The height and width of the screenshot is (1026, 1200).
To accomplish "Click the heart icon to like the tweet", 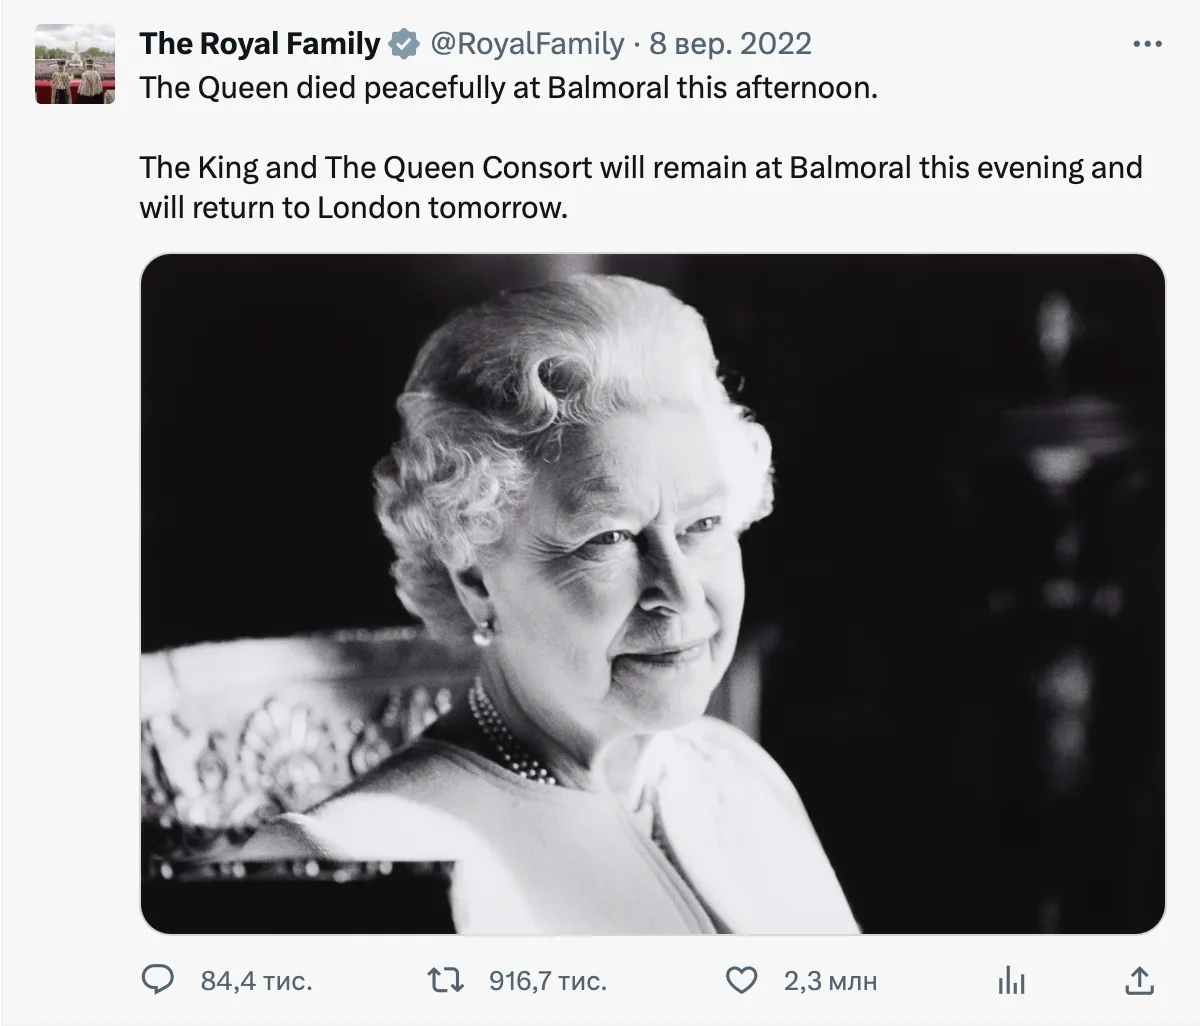I will coord(740,981).
